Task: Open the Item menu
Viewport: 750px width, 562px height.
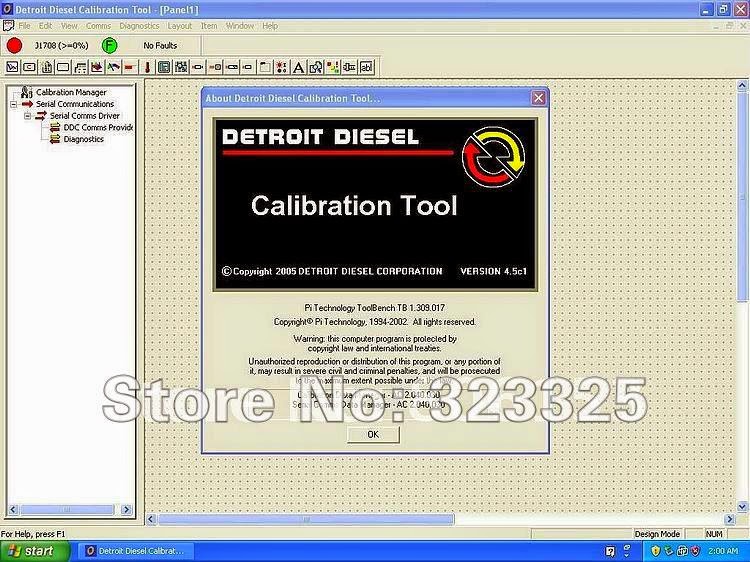Action: pyautogui.click(x=209, y=26)
